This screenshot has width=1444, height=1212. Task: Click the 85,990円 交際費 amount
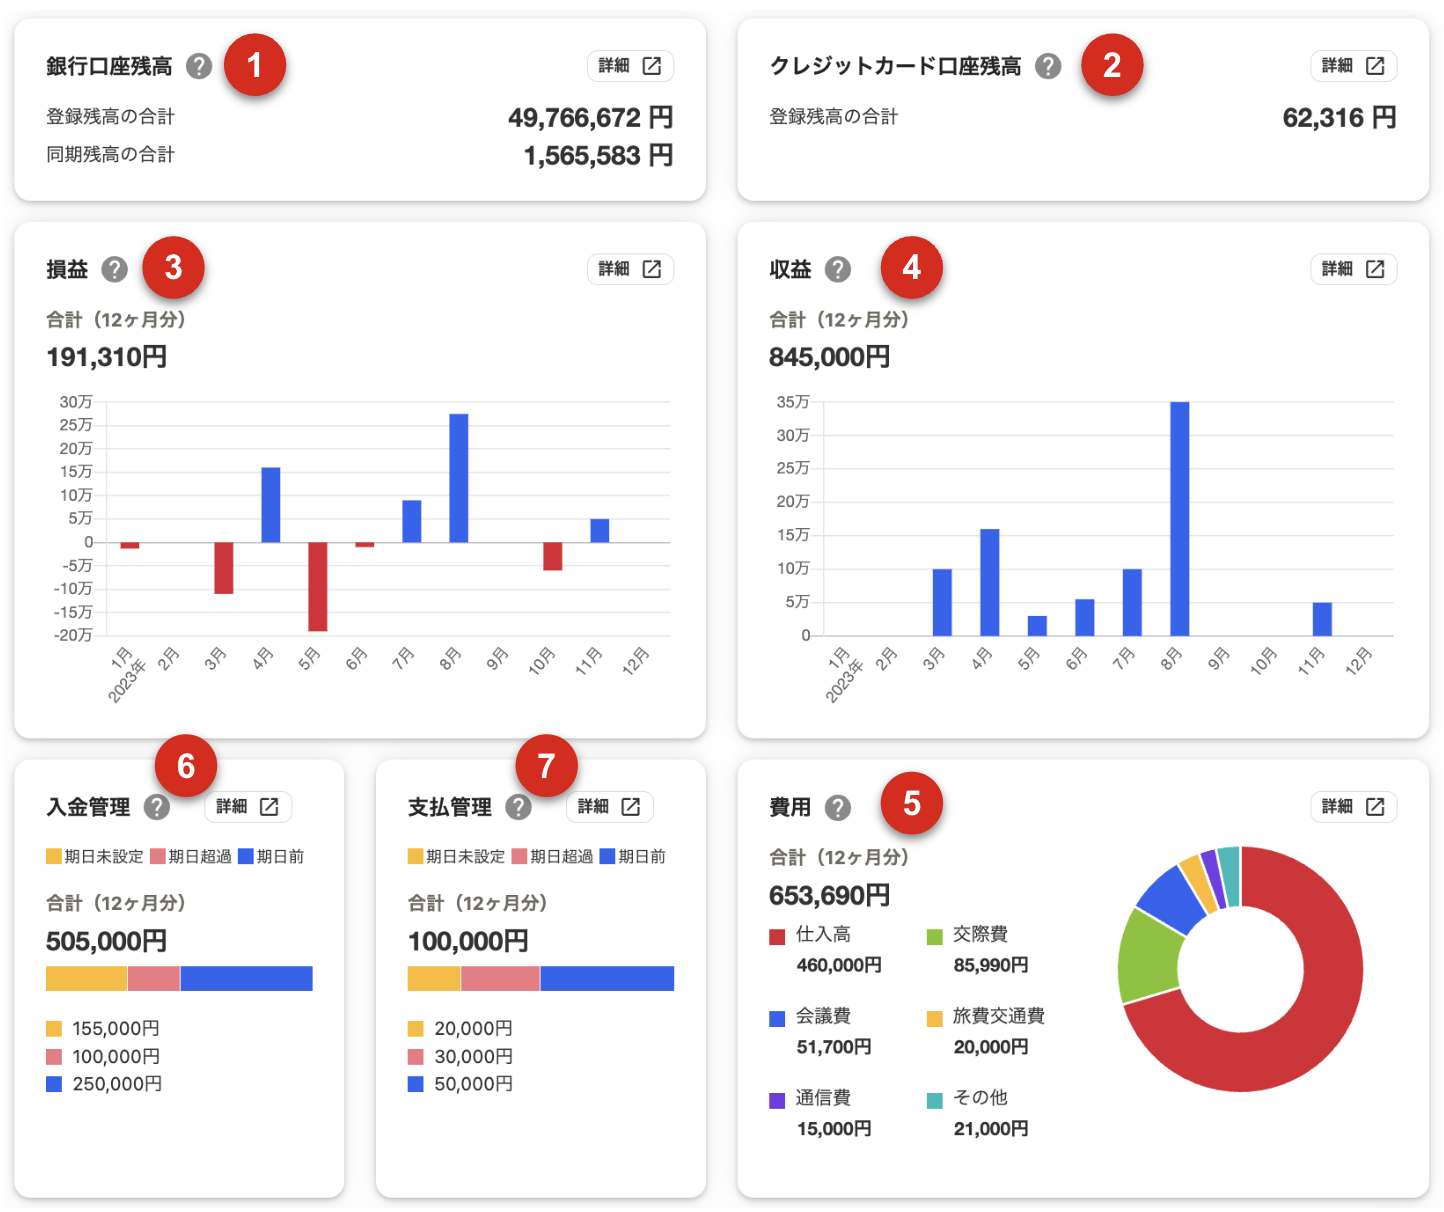pyautogui.click(x=991, y=965)
